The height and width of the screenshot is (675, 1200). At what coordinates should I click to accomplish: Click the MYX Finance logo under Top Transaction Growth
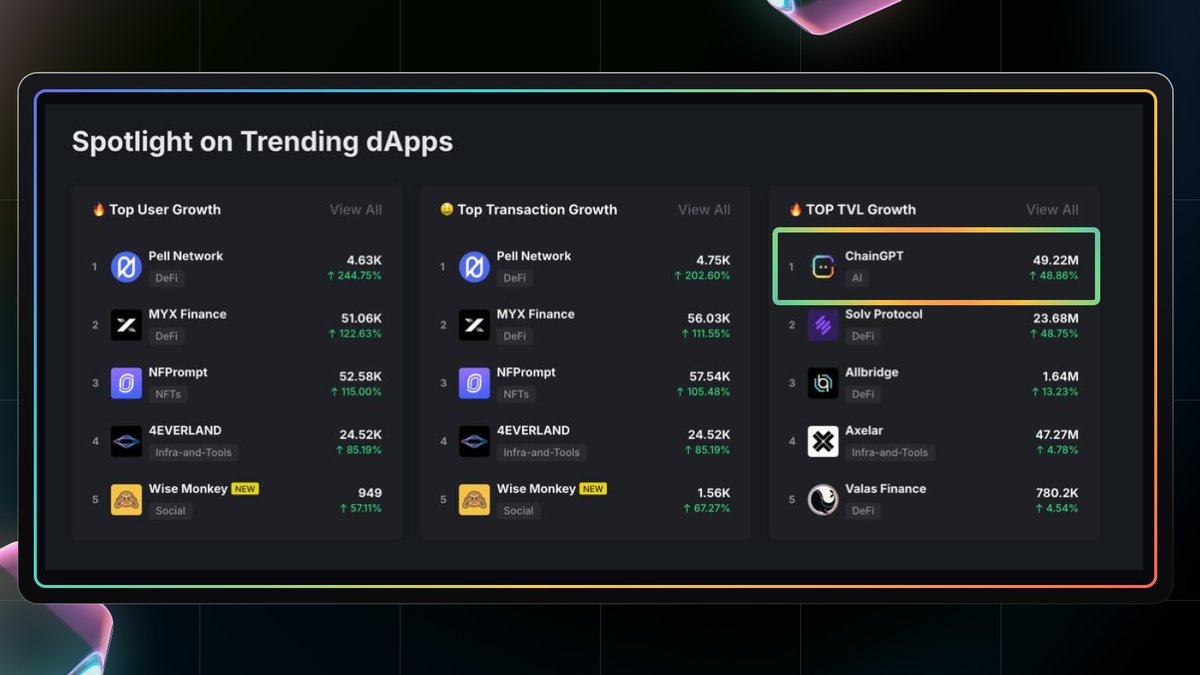click(475, 325)
